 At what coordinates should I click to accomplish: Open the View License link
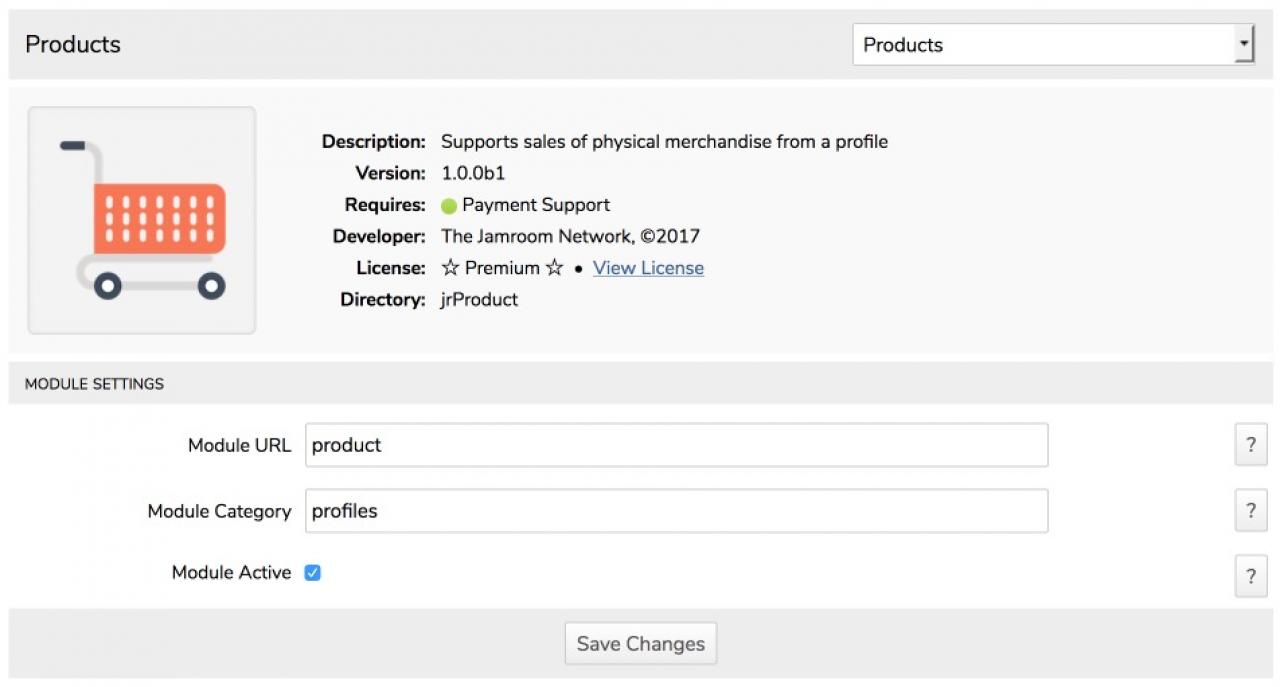648,268
